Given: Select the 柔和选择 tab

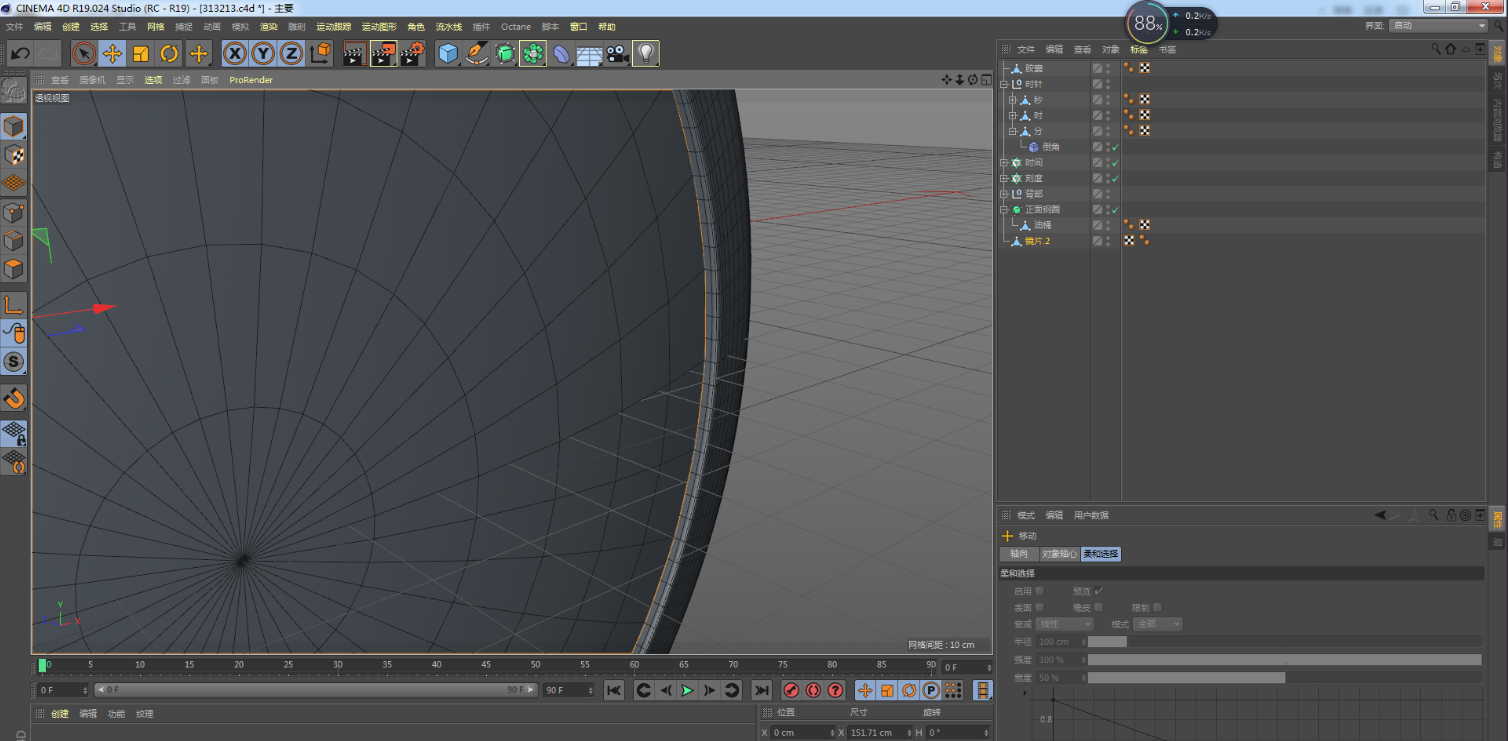Looking at the screenshot, I should coord(1101,554).
